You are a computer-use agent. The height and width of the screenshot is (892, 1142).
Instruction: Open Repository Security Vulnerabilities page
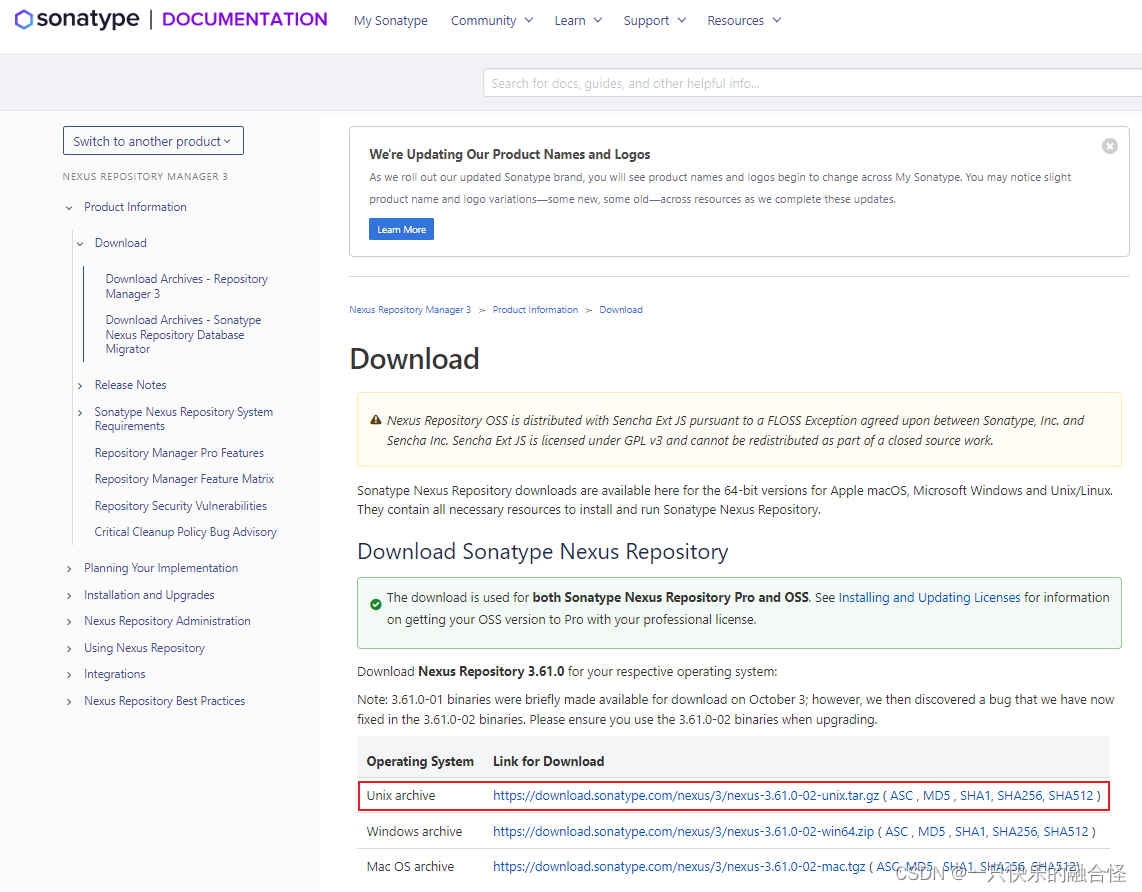[181, 506]
